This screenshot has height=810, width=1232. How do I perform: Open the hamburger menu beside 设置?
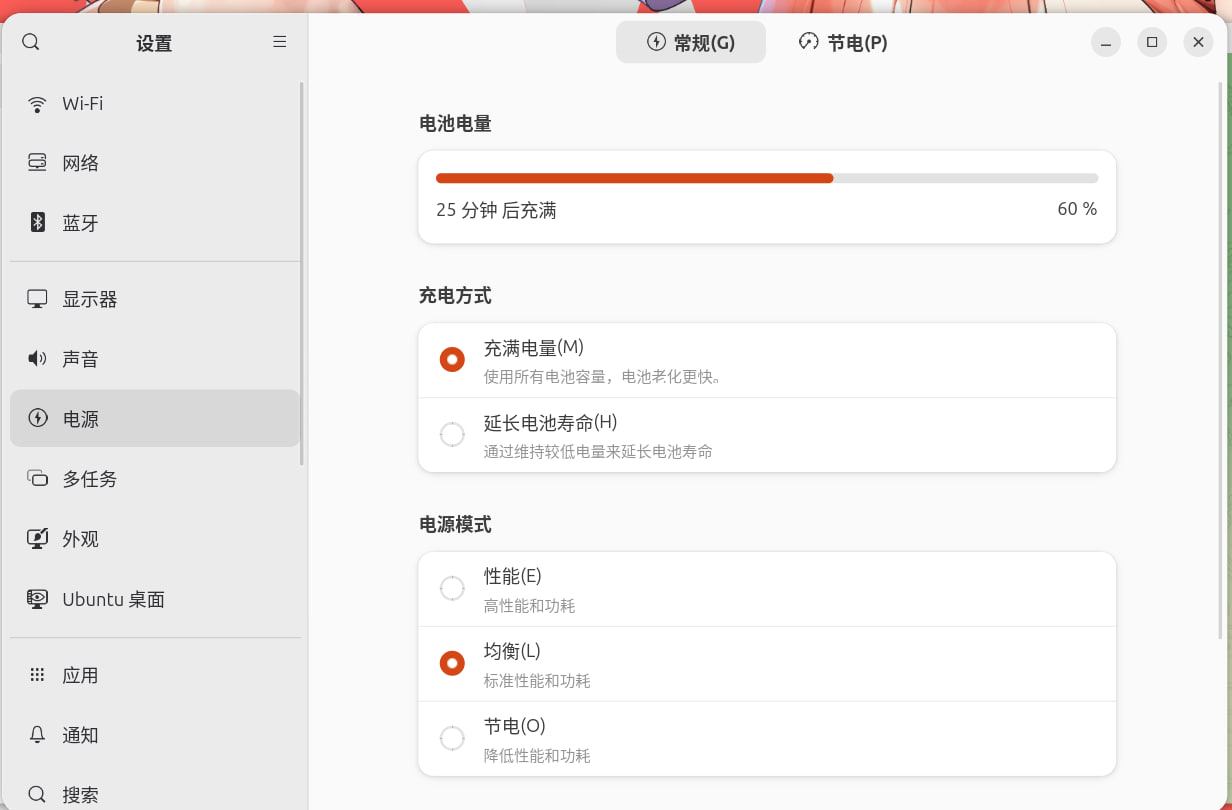point(280,42)
